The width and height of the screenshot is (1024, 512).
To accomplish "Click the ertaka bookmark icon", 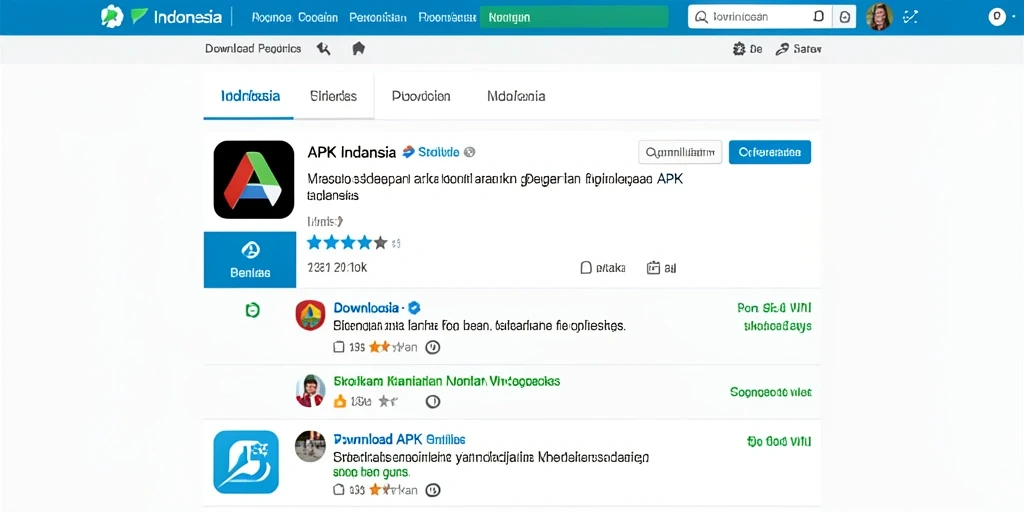I will point(586,267).
